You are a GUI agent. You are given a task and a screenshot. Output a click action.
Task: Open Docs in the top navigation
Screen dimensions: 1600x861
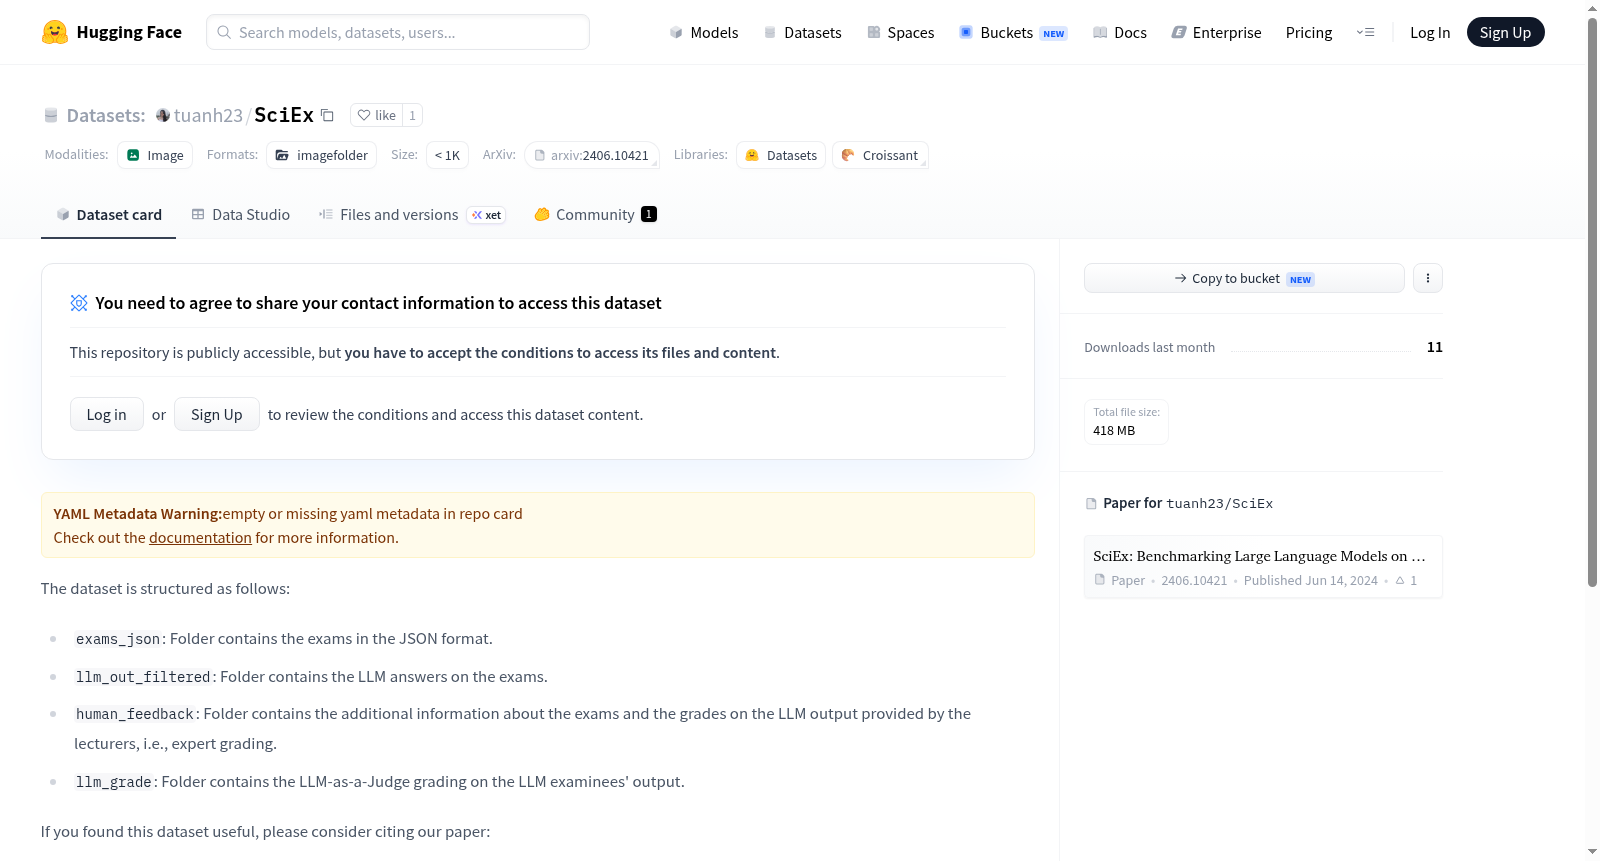click(x=1120, y=32)
